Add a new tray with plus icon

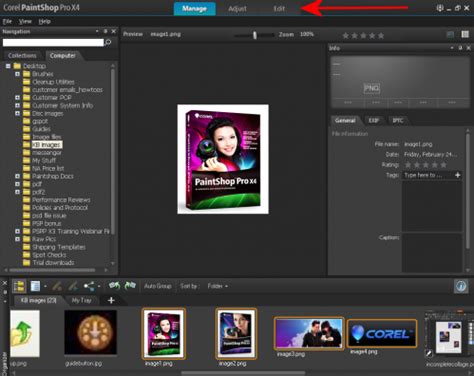click(111, 300)
